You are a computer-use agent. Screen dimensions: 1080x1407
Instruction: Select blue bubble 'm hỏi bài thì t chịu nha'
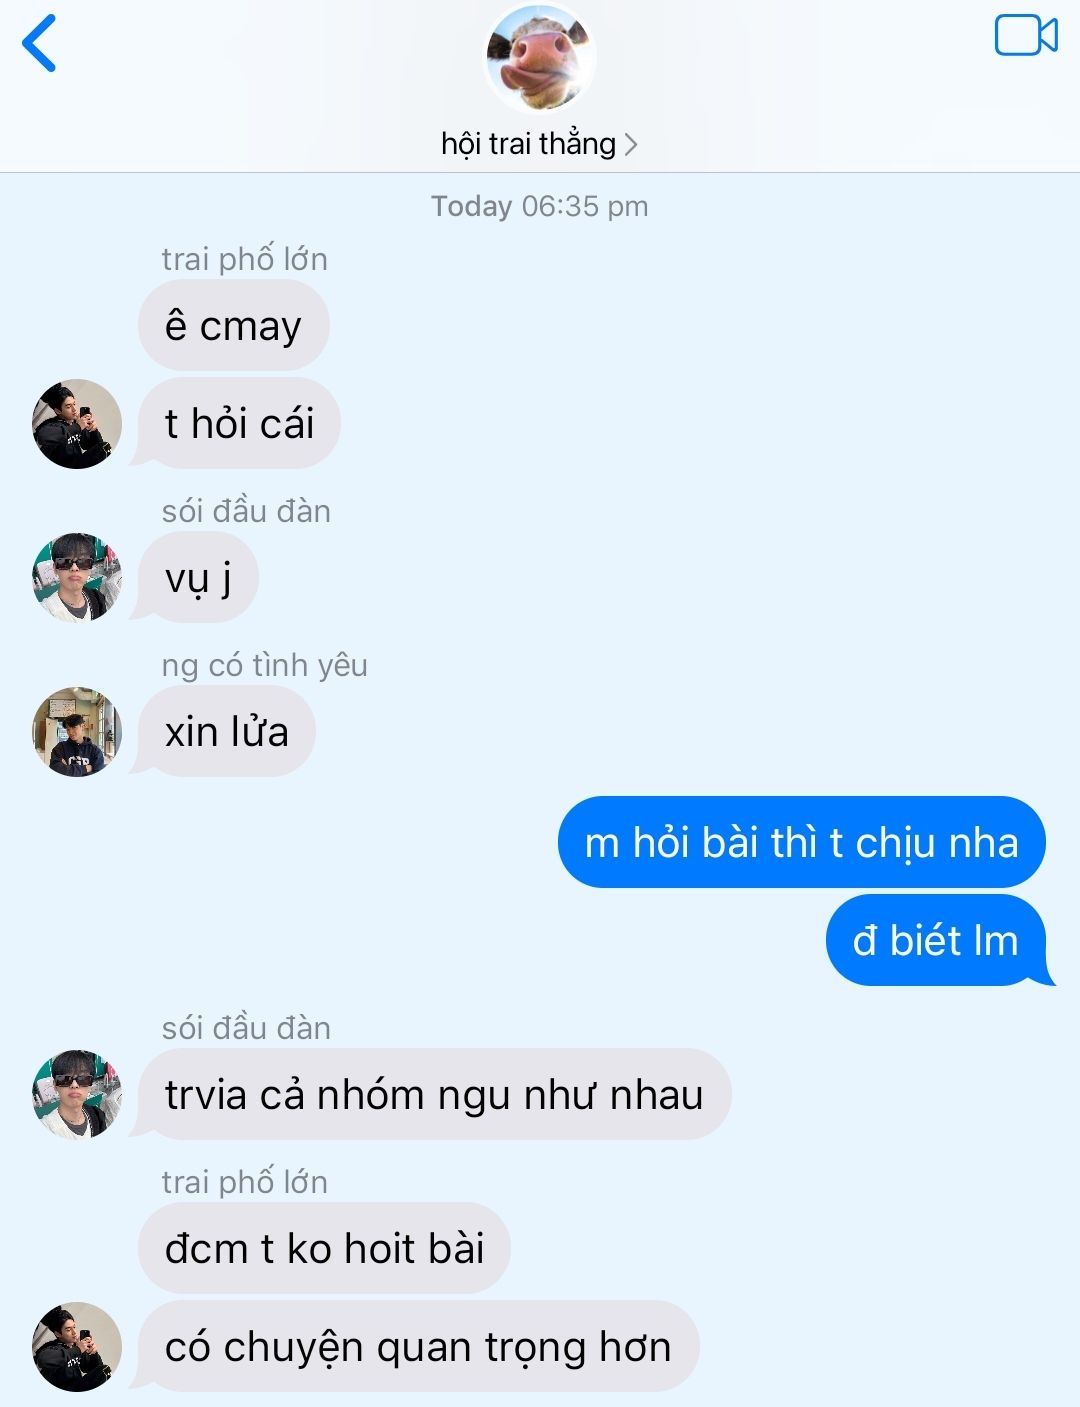tap(802, 842)
